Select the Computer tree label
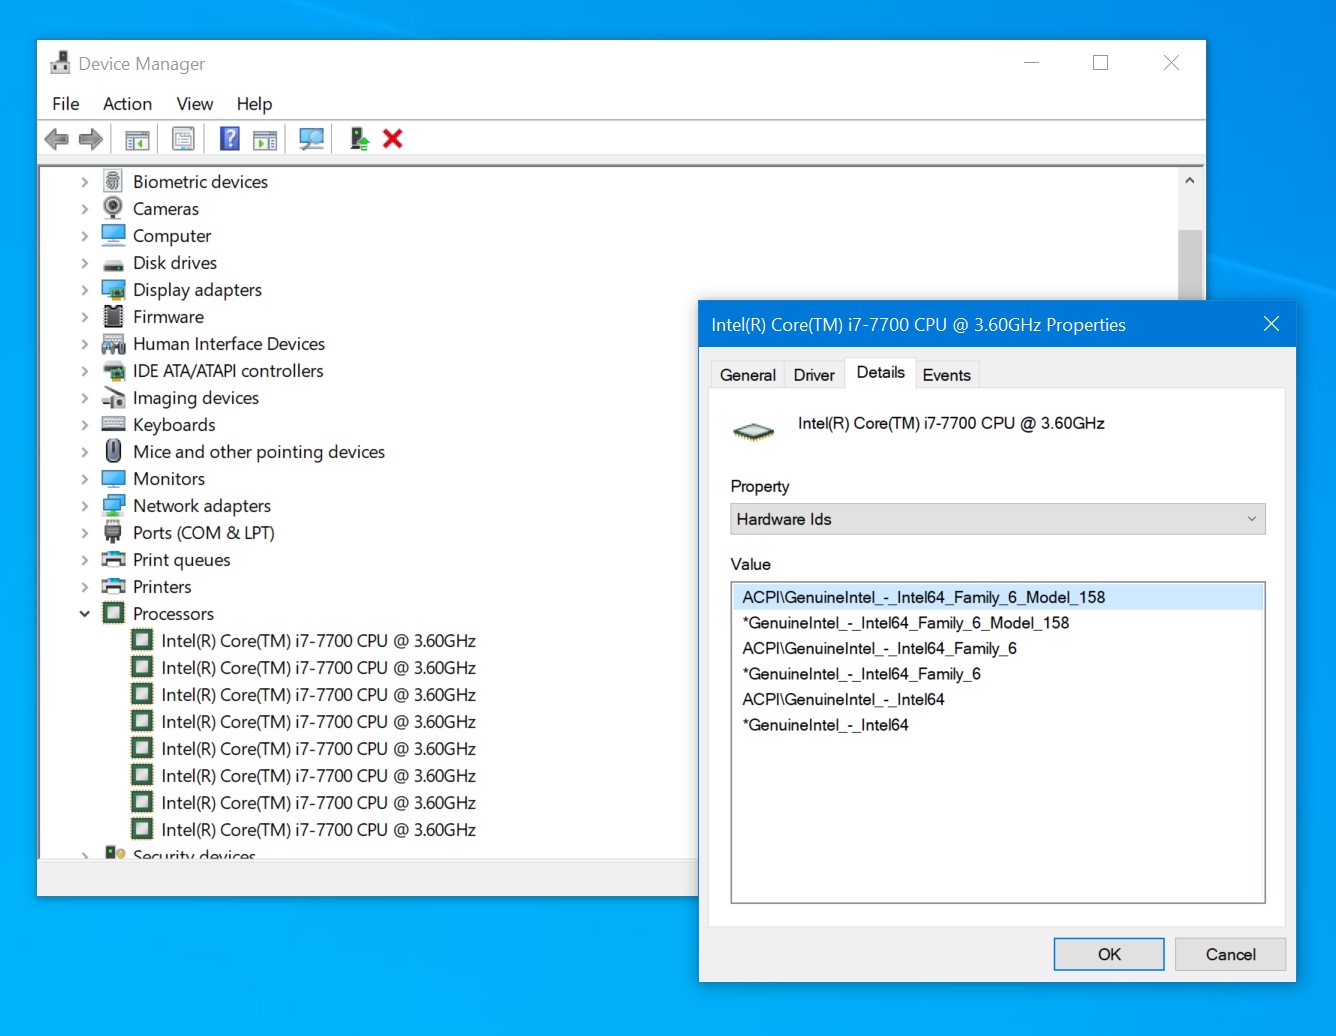Screen dimensions: 1336x1036 click(x=172, y=236)
